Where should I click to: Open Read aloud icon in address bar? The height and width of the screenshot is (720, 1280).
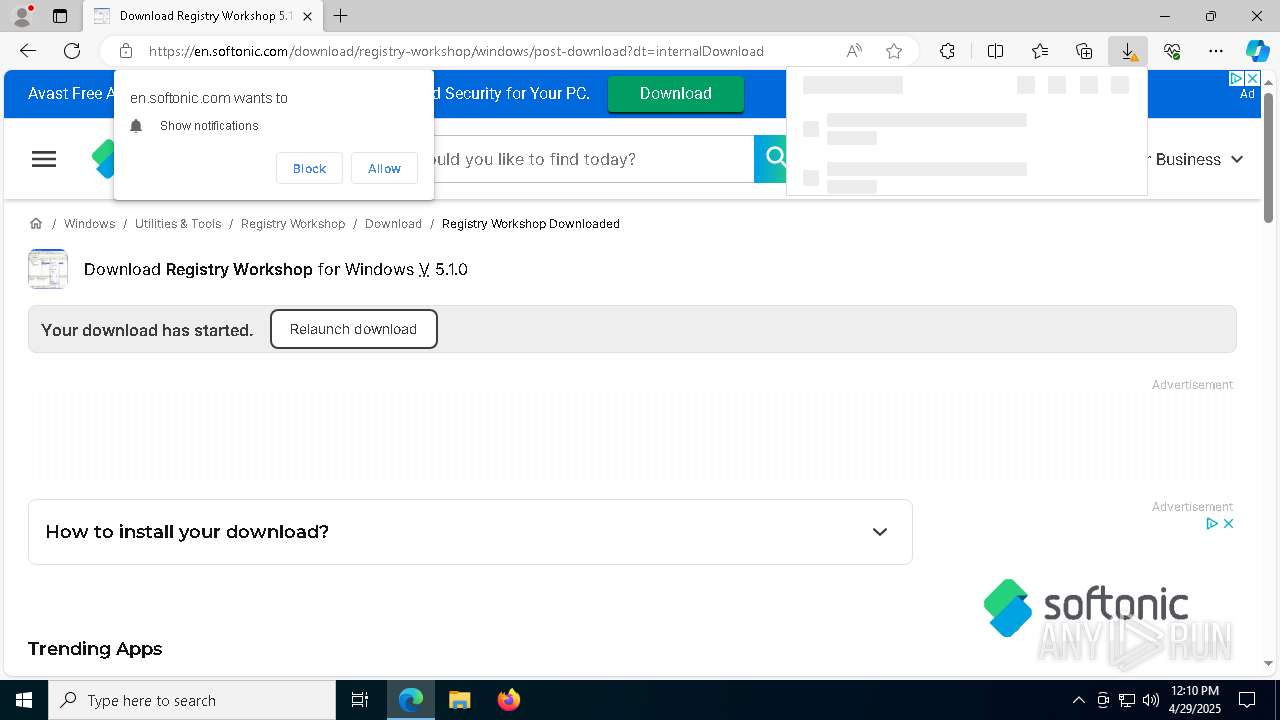tap(854, 51)
